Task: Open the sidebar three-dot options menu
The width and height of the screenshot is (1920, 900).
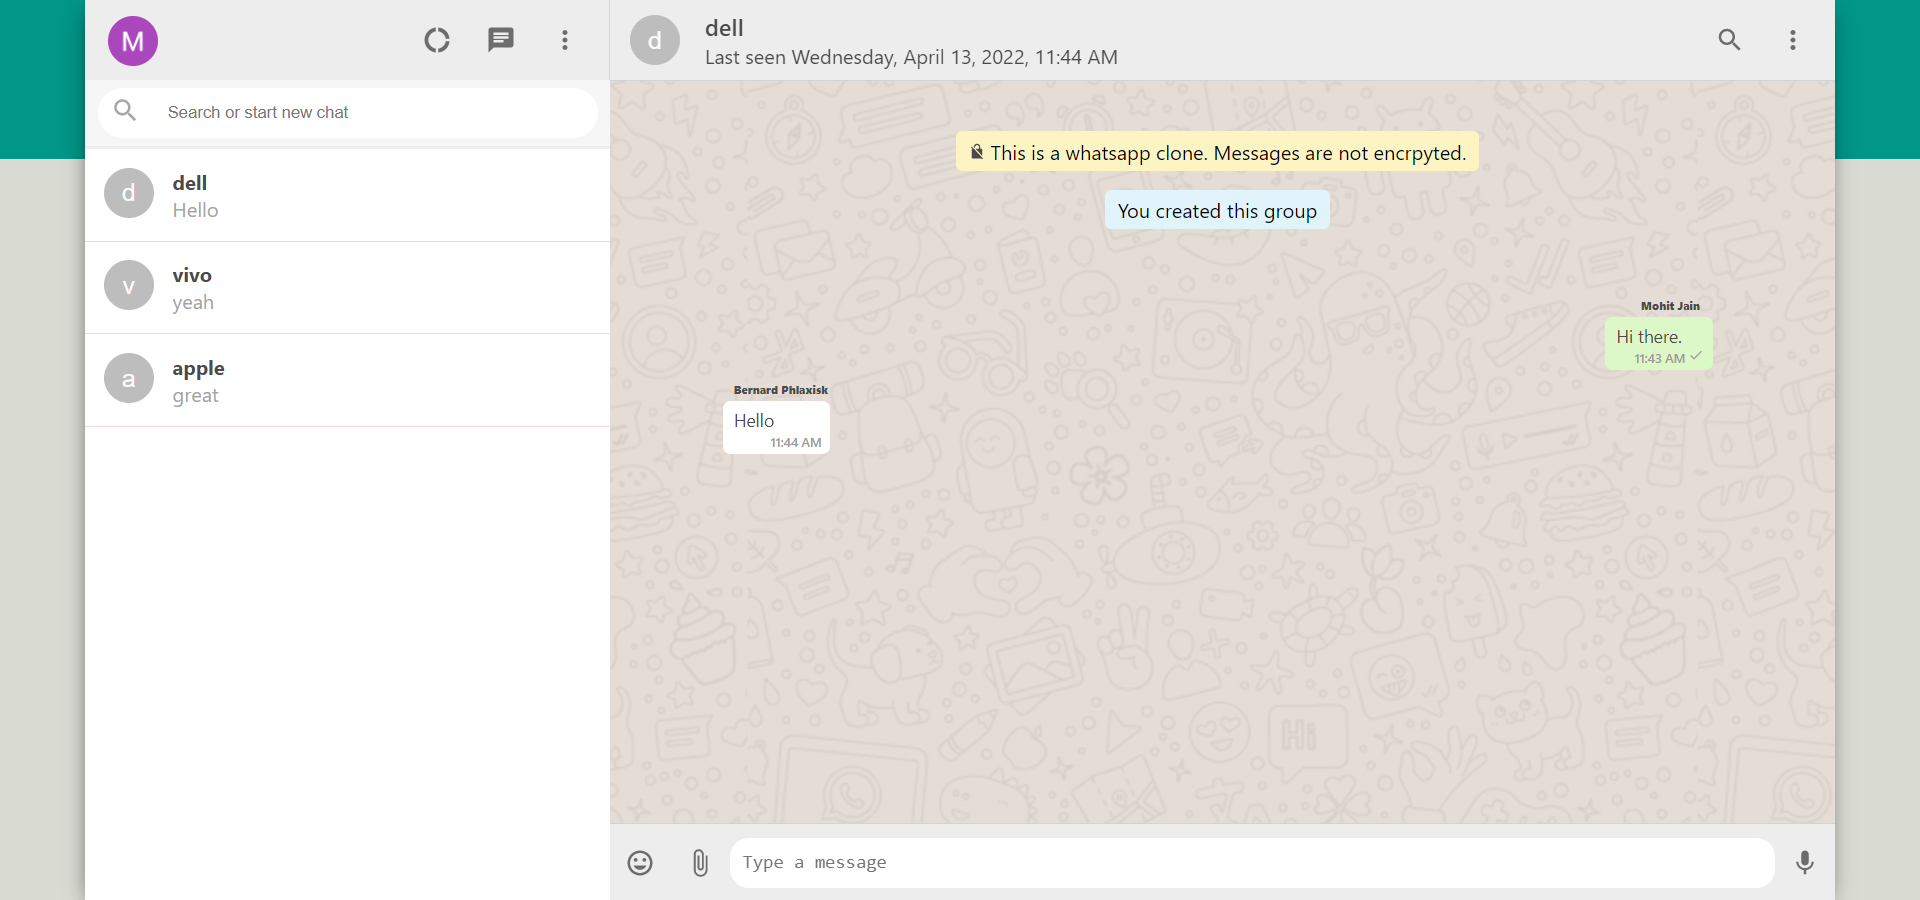Action: pyautogui.click(x=564, y=40)
